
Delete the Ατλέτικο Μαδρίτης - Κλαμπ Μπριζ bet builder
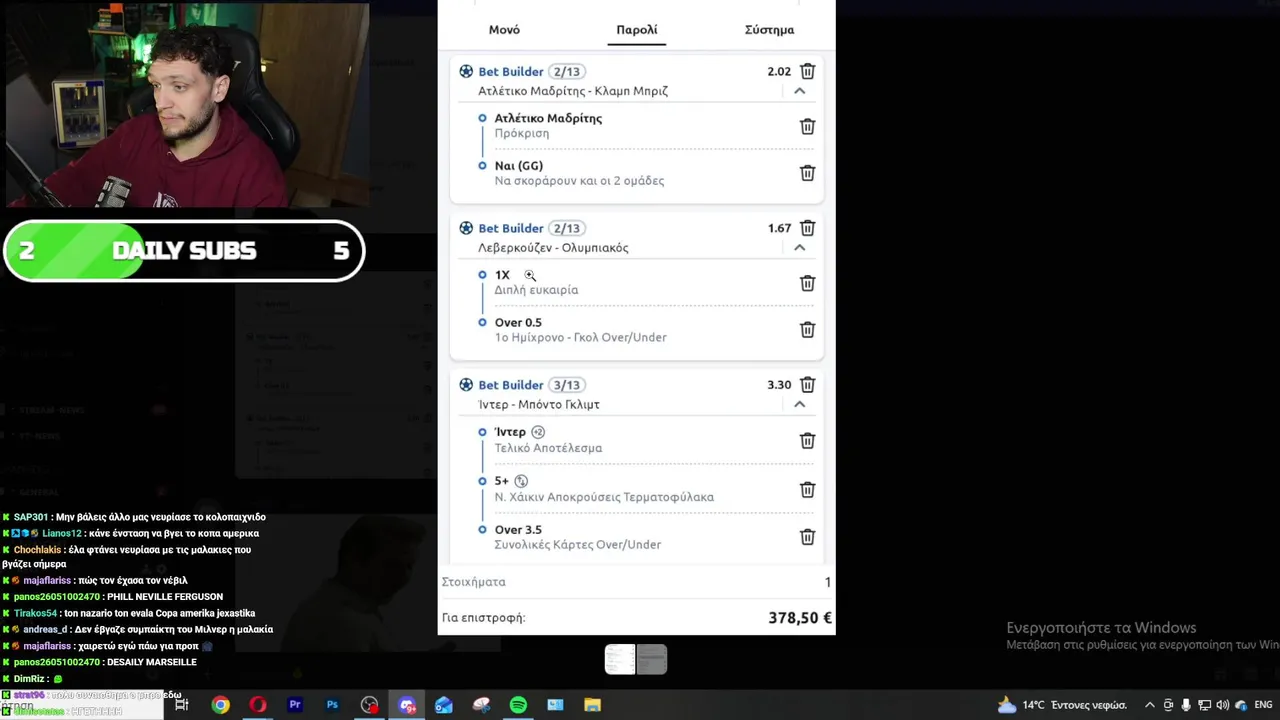(807, 71)
